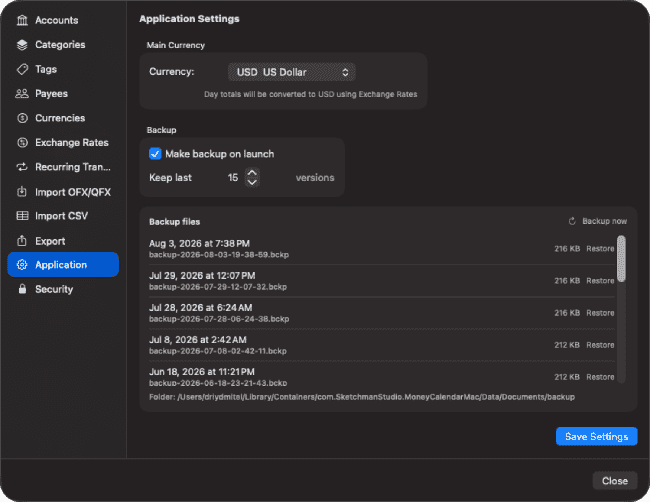Switch to Currencies section
Viewport: 650px width, 502px height.
63,118
